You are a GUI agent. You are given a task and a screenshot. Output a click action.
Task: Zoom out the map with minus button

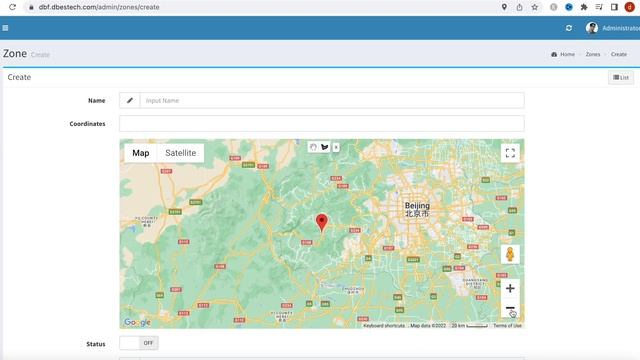coord(510,308)
